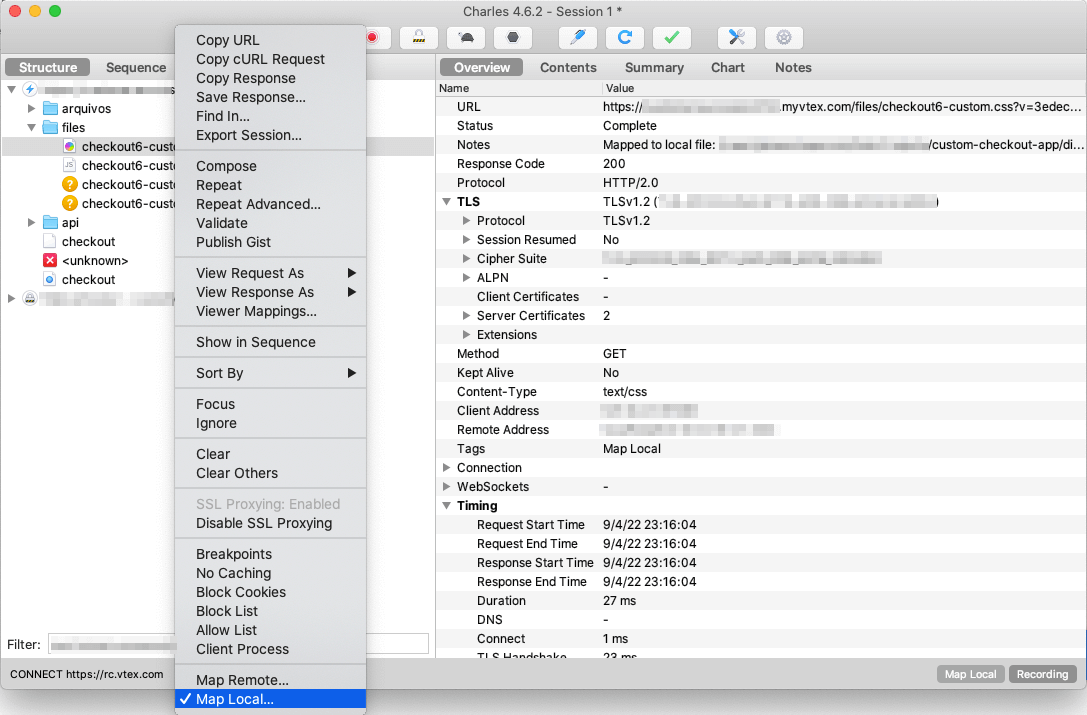Viewport: 1087px width, 715px height.
Task: Click the Repeat refresh arrow icon
Action: [x=625, y=37]
